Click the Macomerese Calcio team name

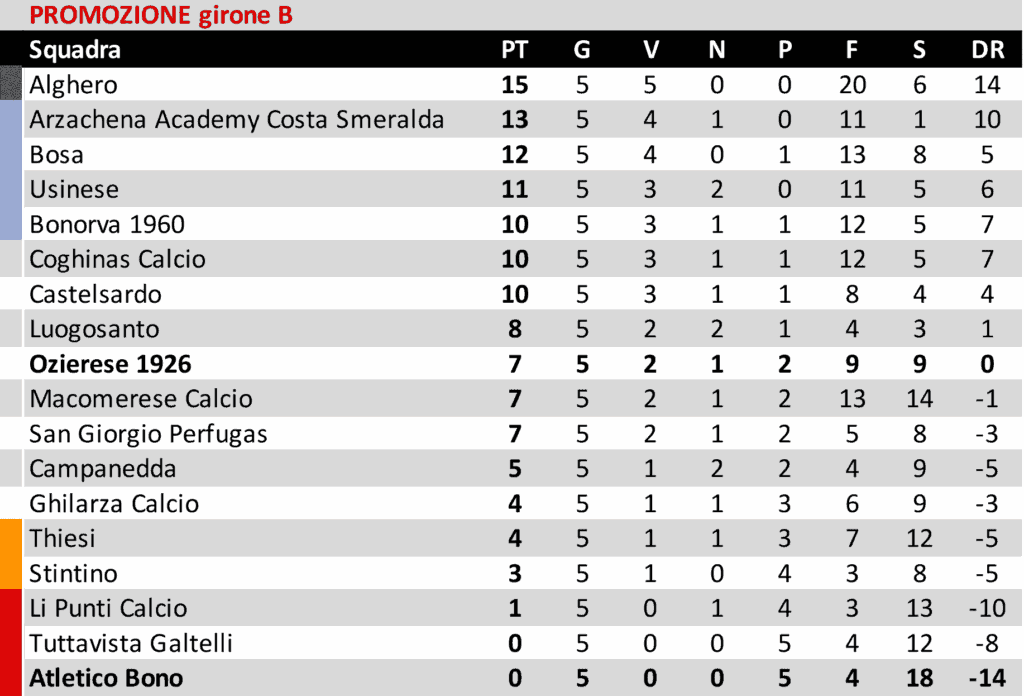tap(141, 399)
